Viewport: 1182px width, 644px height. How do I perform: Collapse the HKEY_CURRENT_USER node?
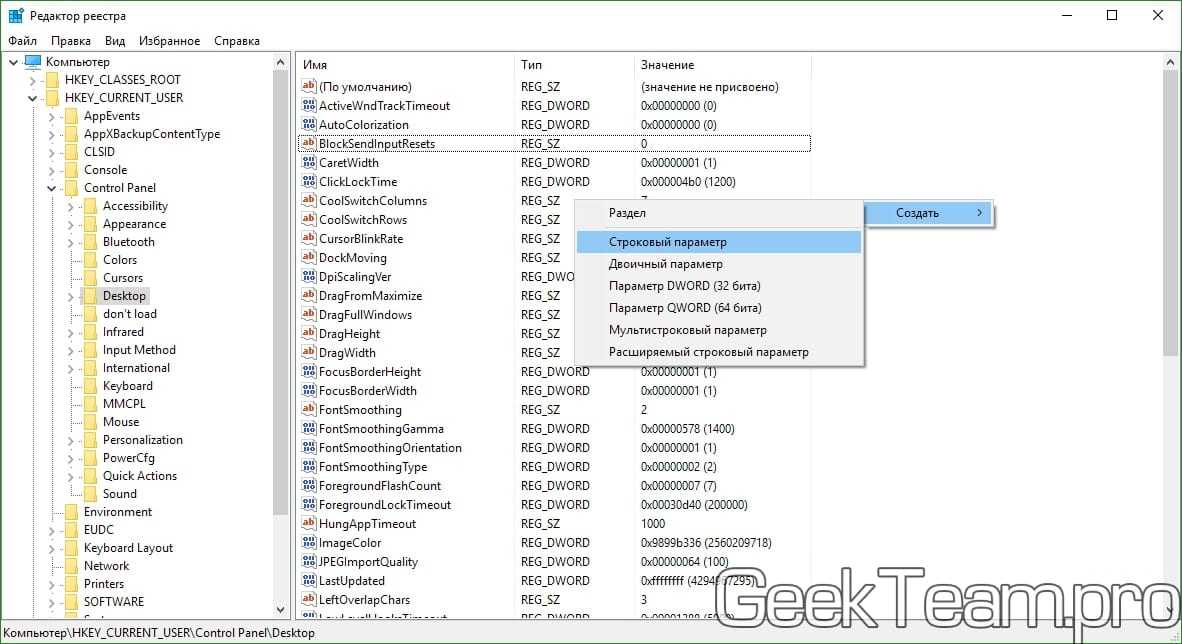click(32, 98)
